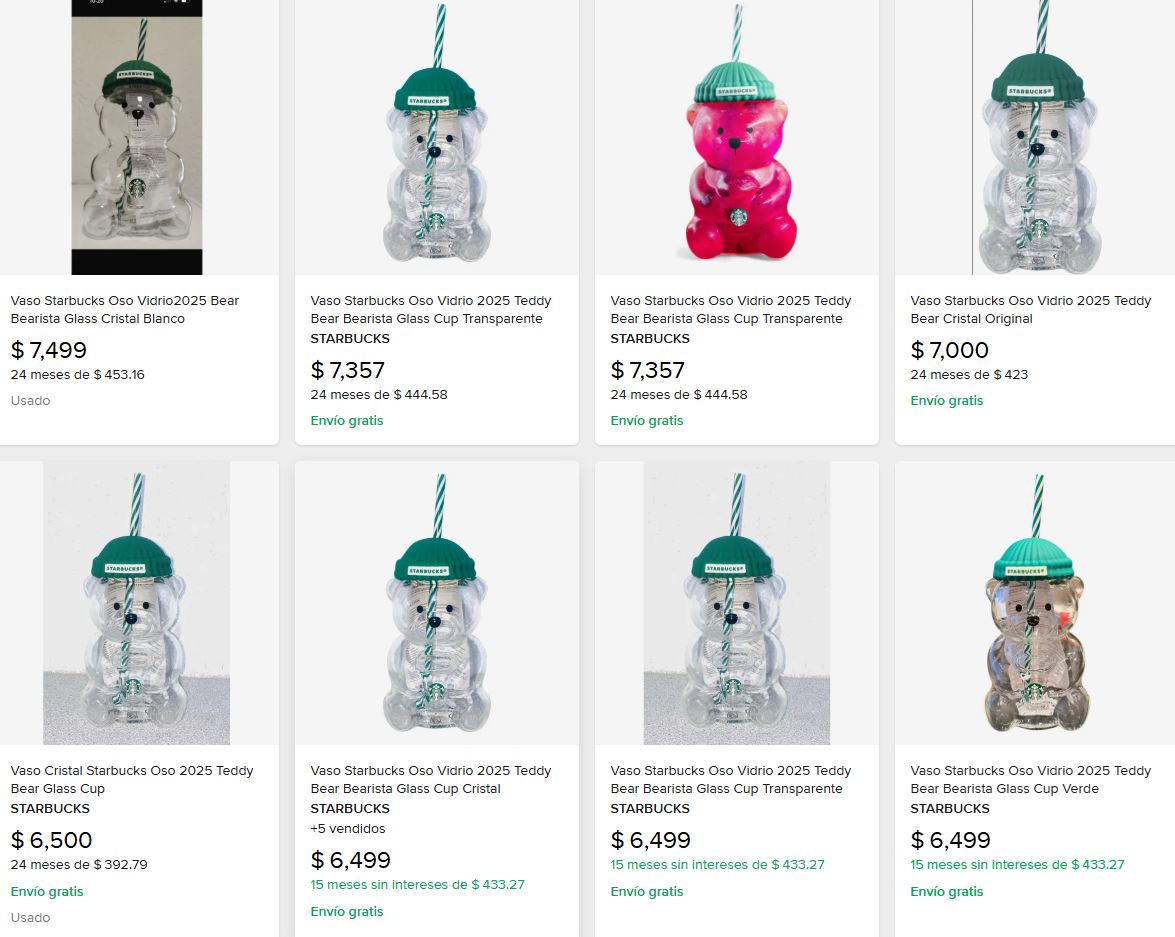Image resolution: width=1175 pixels, height=937 pixels.
Task: Click "Envío gratis" on the $6,500 used listing
Action: [46, 891]
